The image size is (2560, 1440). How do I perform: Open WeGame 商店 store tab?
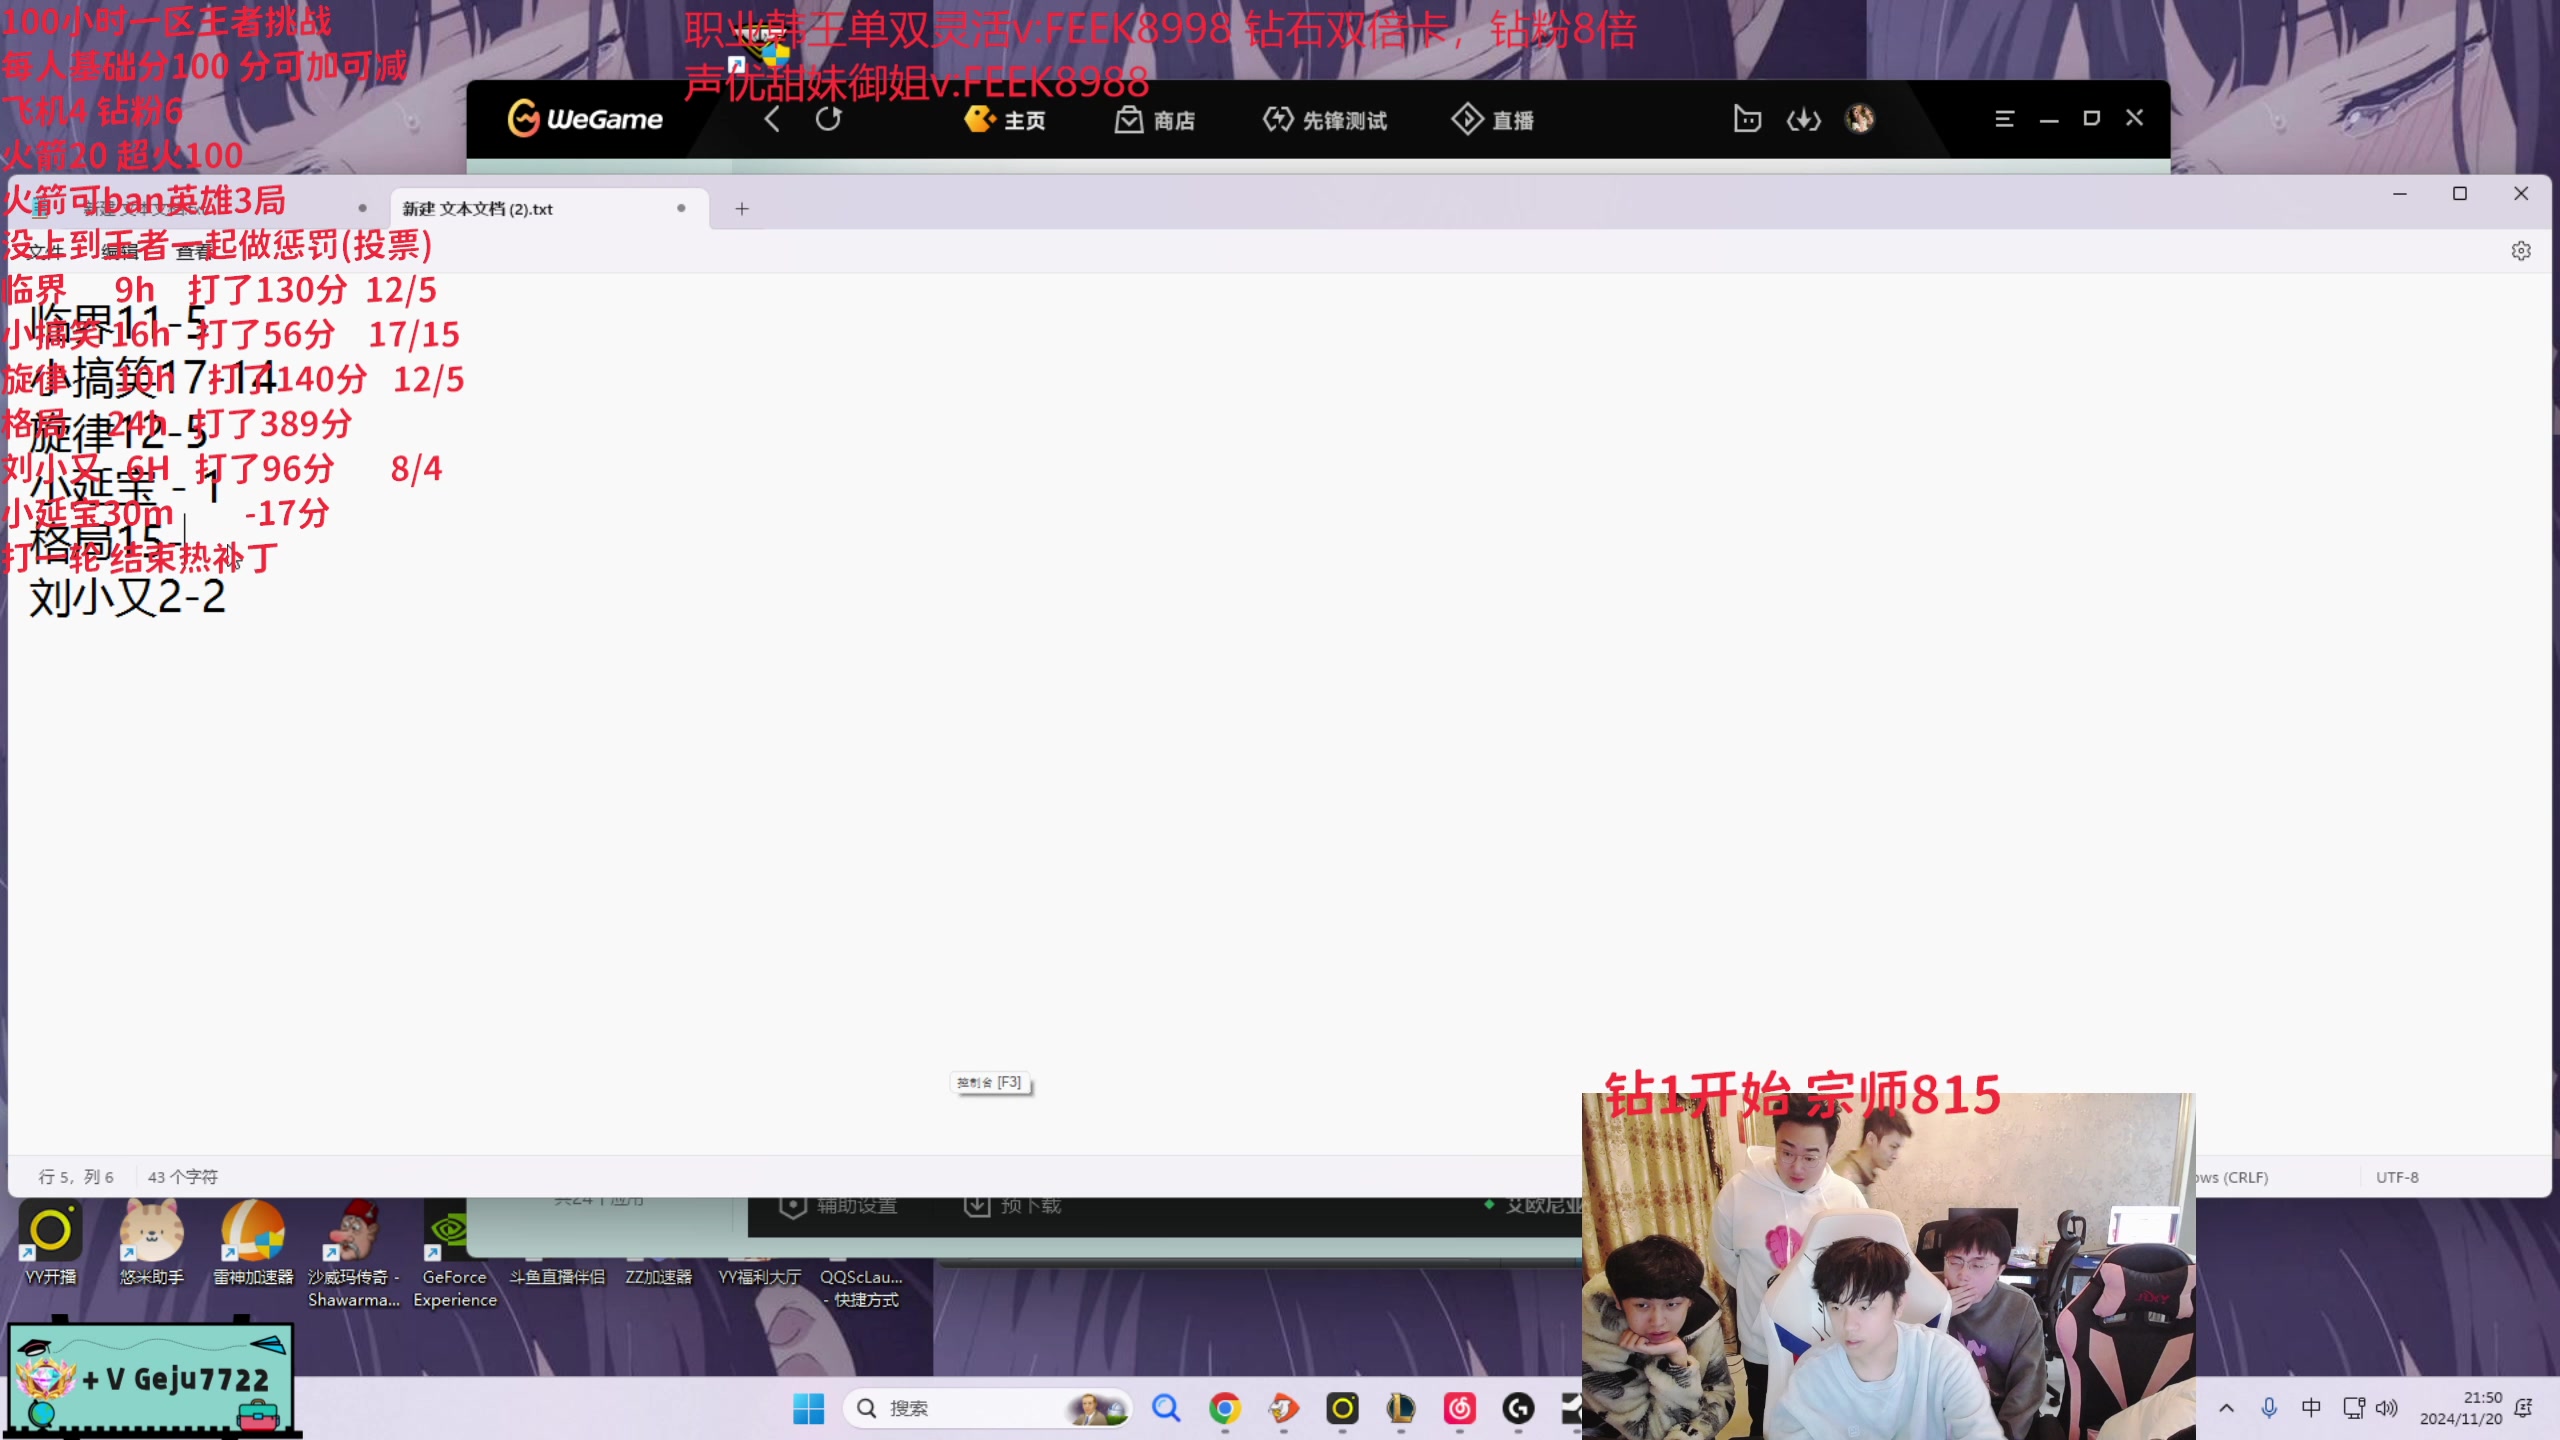1155,120
